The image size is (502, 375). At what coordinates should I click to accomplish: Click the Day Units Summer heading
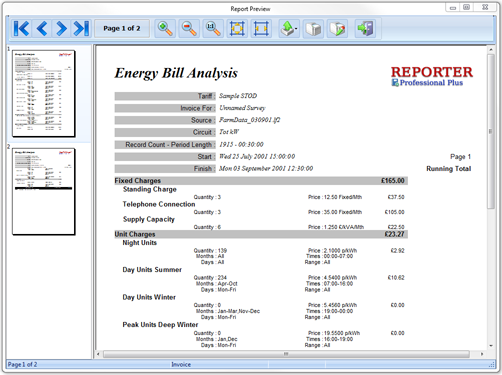pos(152,270)
